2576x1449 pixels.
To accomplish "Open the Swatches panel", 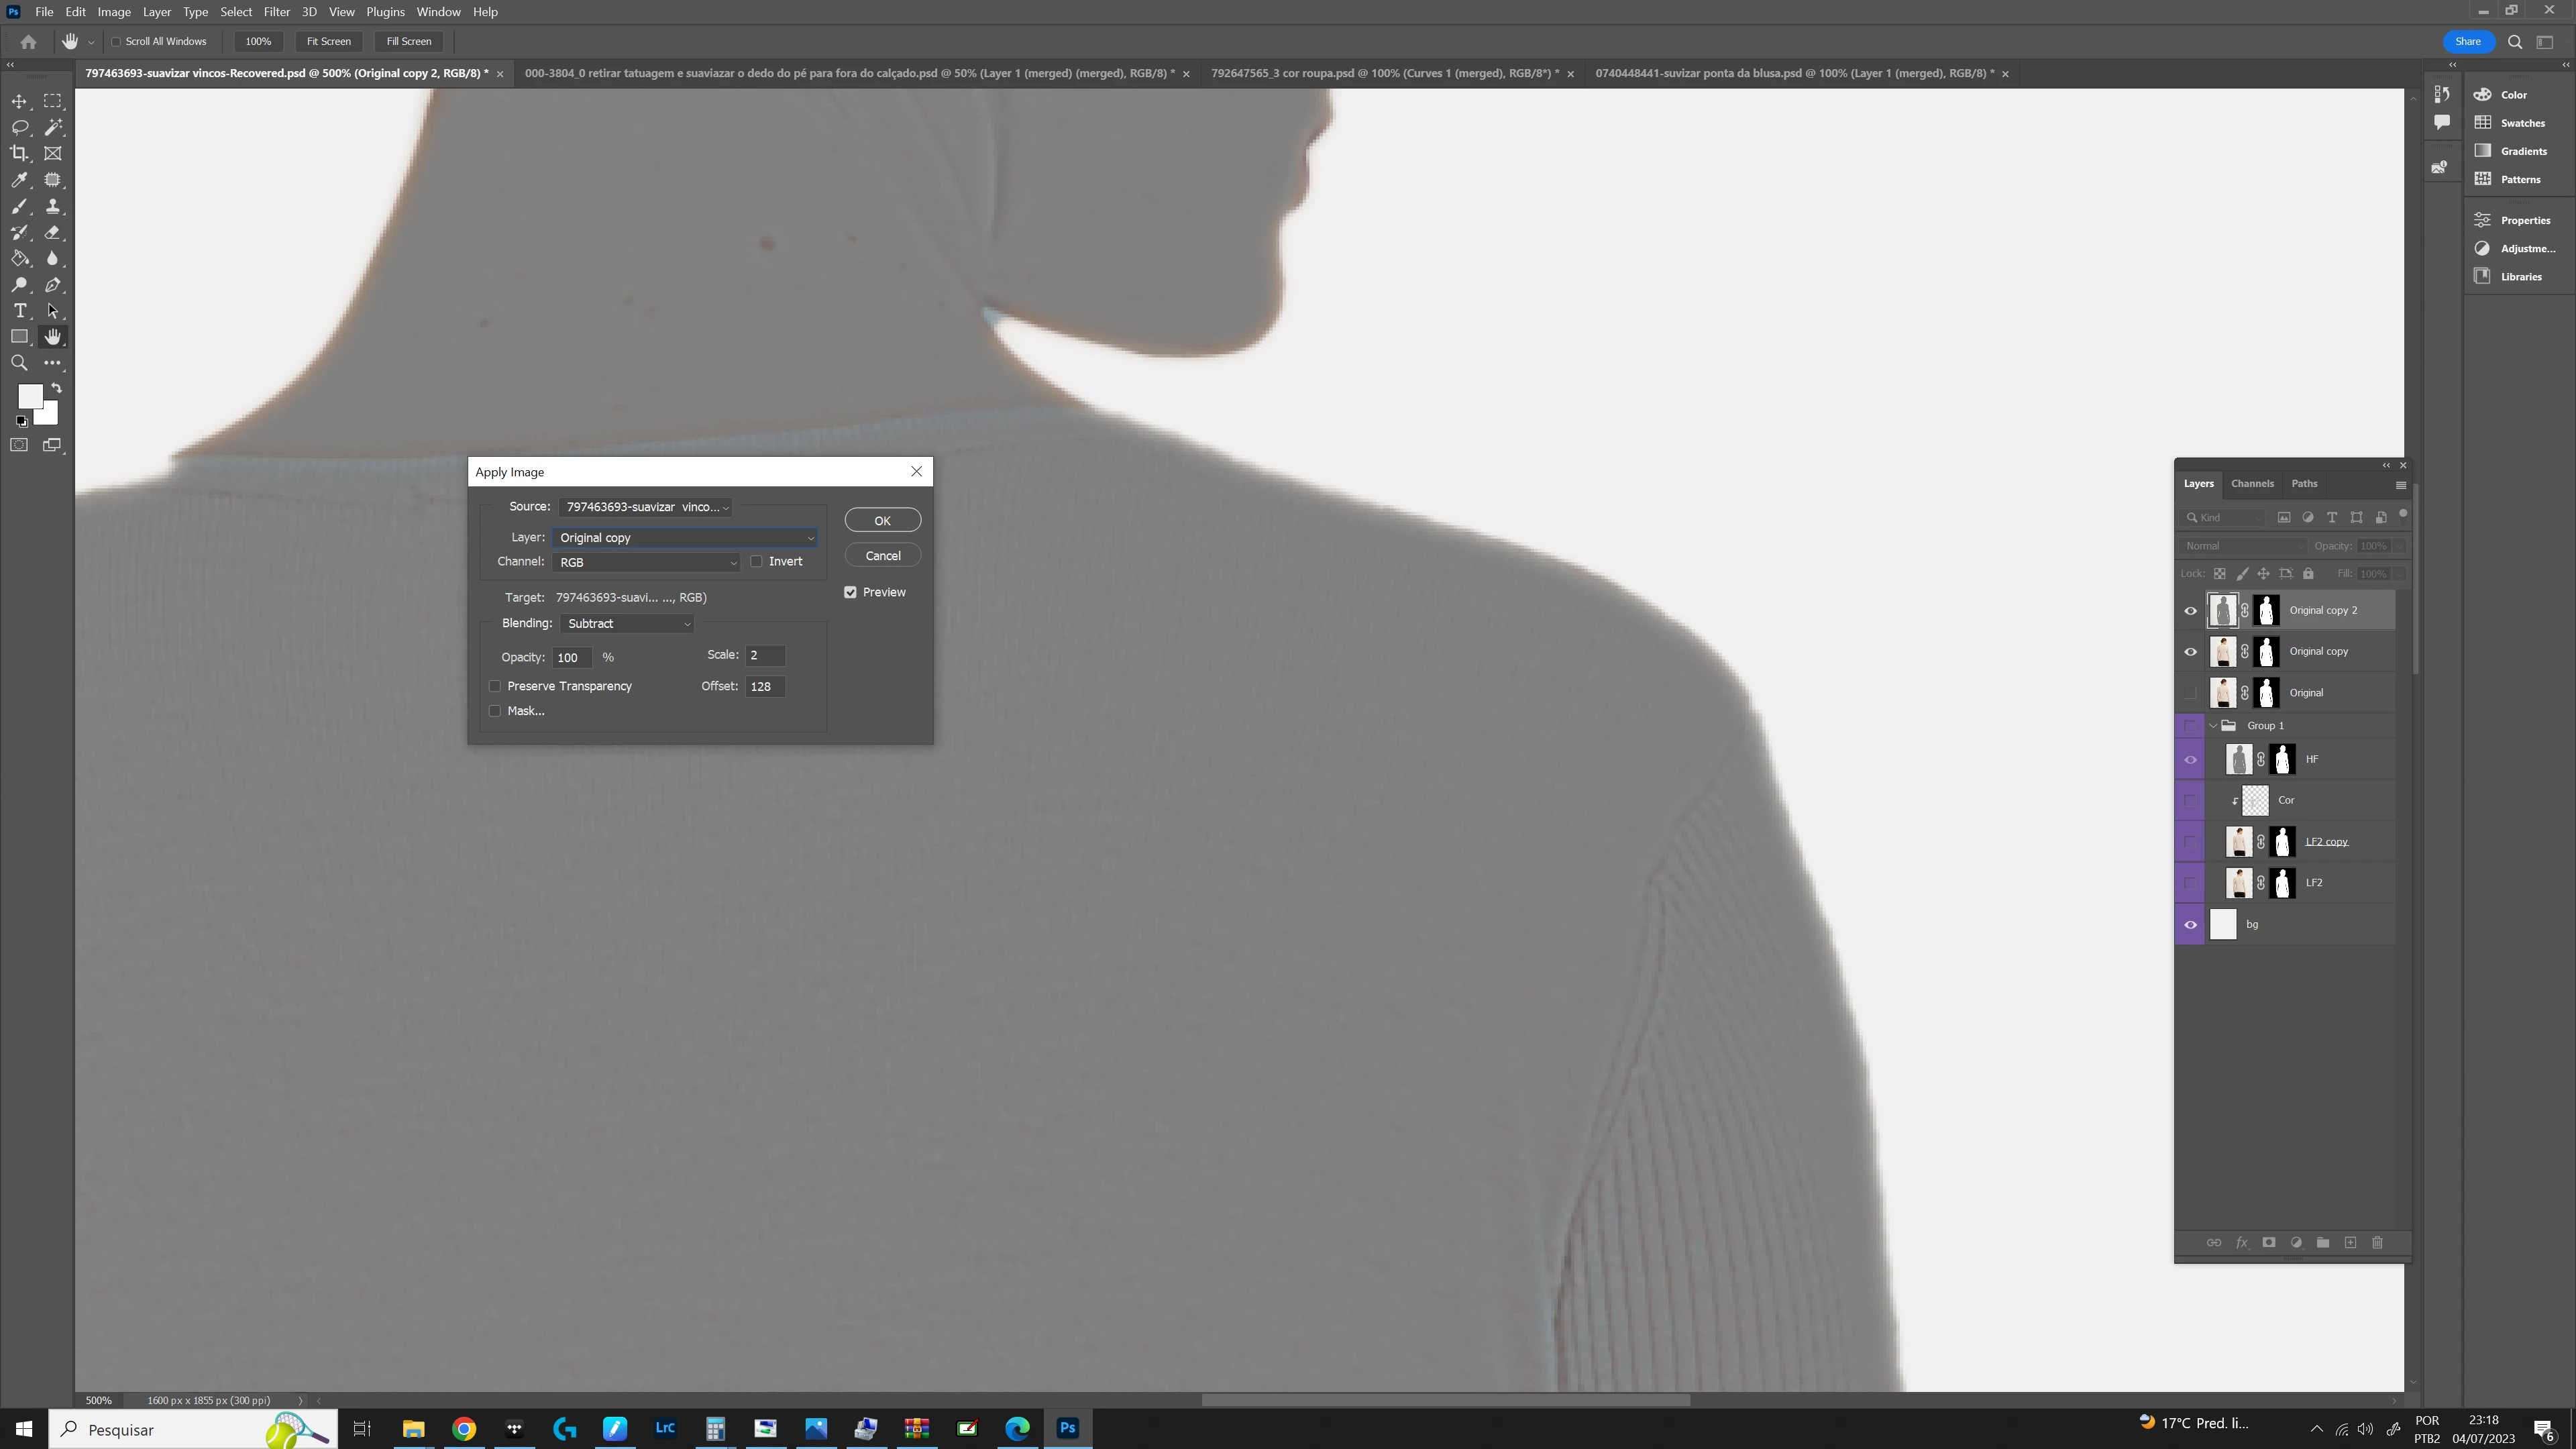I will 2522,123.
